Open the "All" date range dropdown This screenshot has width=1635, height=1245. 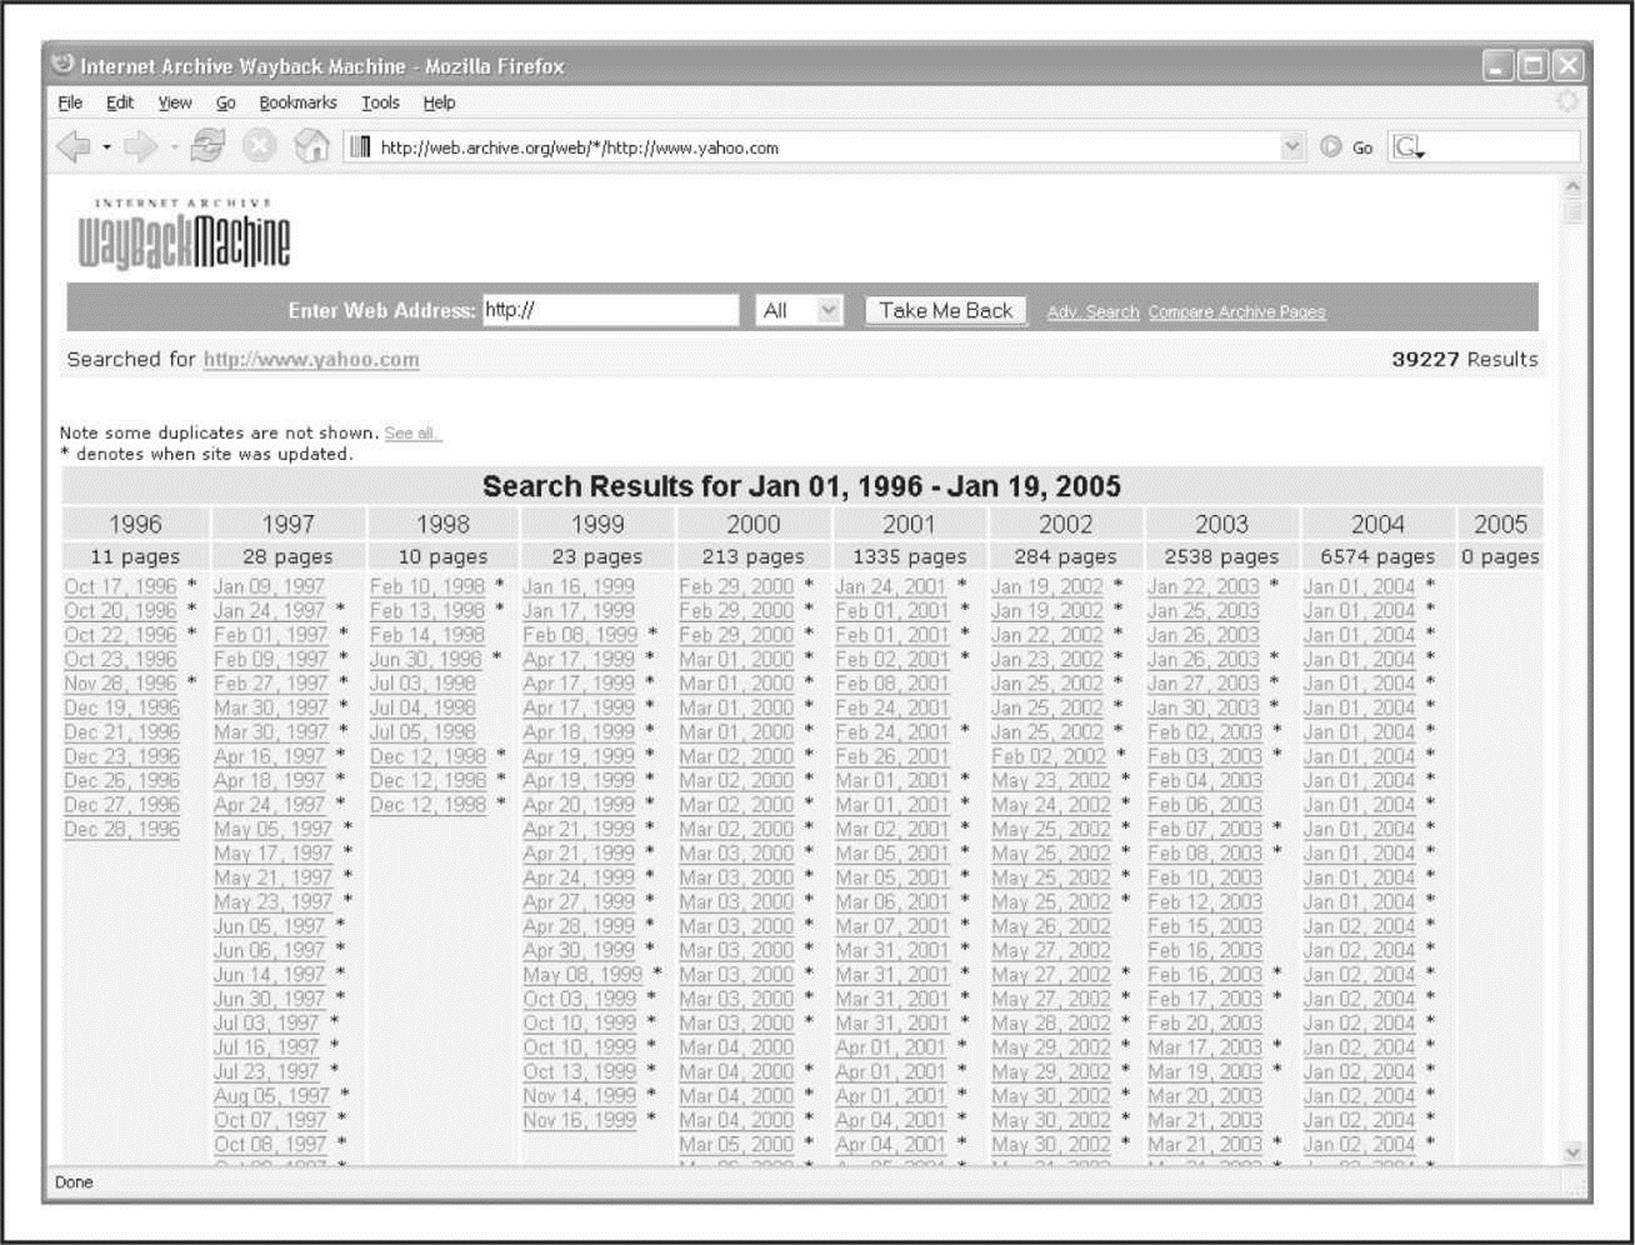799,310
